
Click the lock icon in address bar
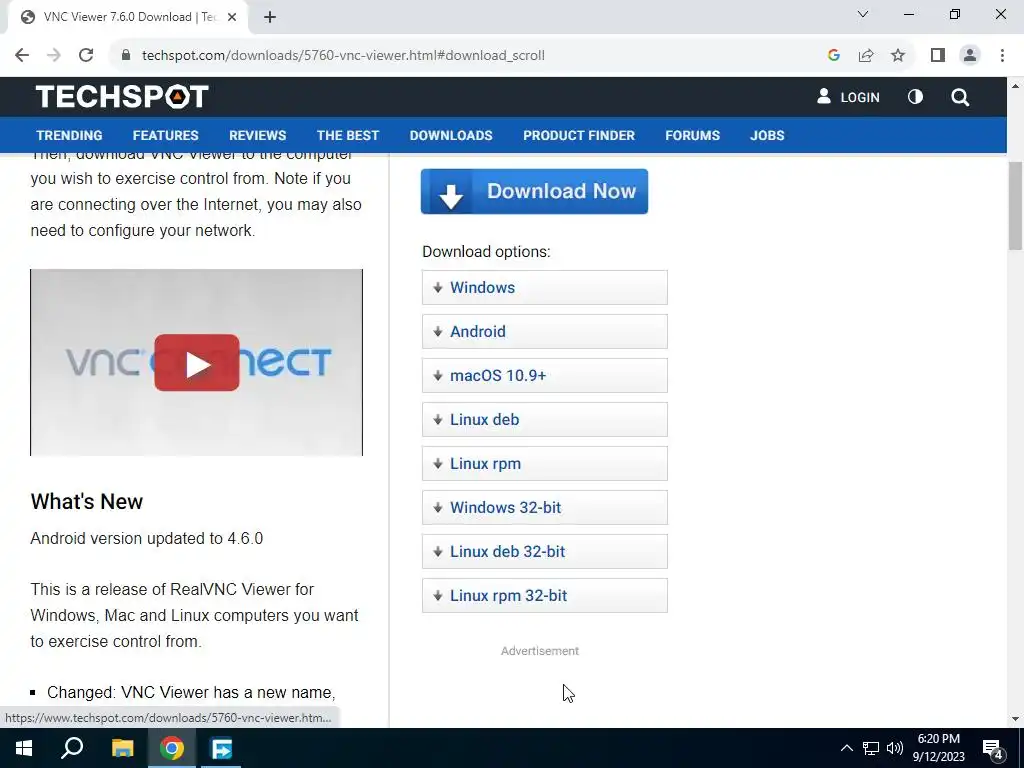(x=126, y=56)
